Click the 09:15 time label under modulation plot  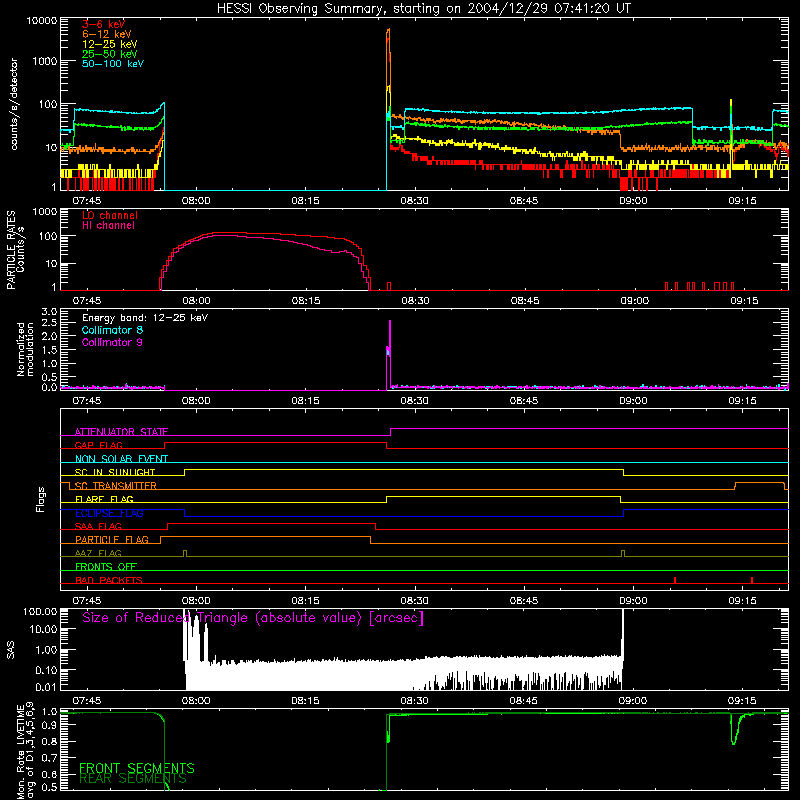(742, 401)
